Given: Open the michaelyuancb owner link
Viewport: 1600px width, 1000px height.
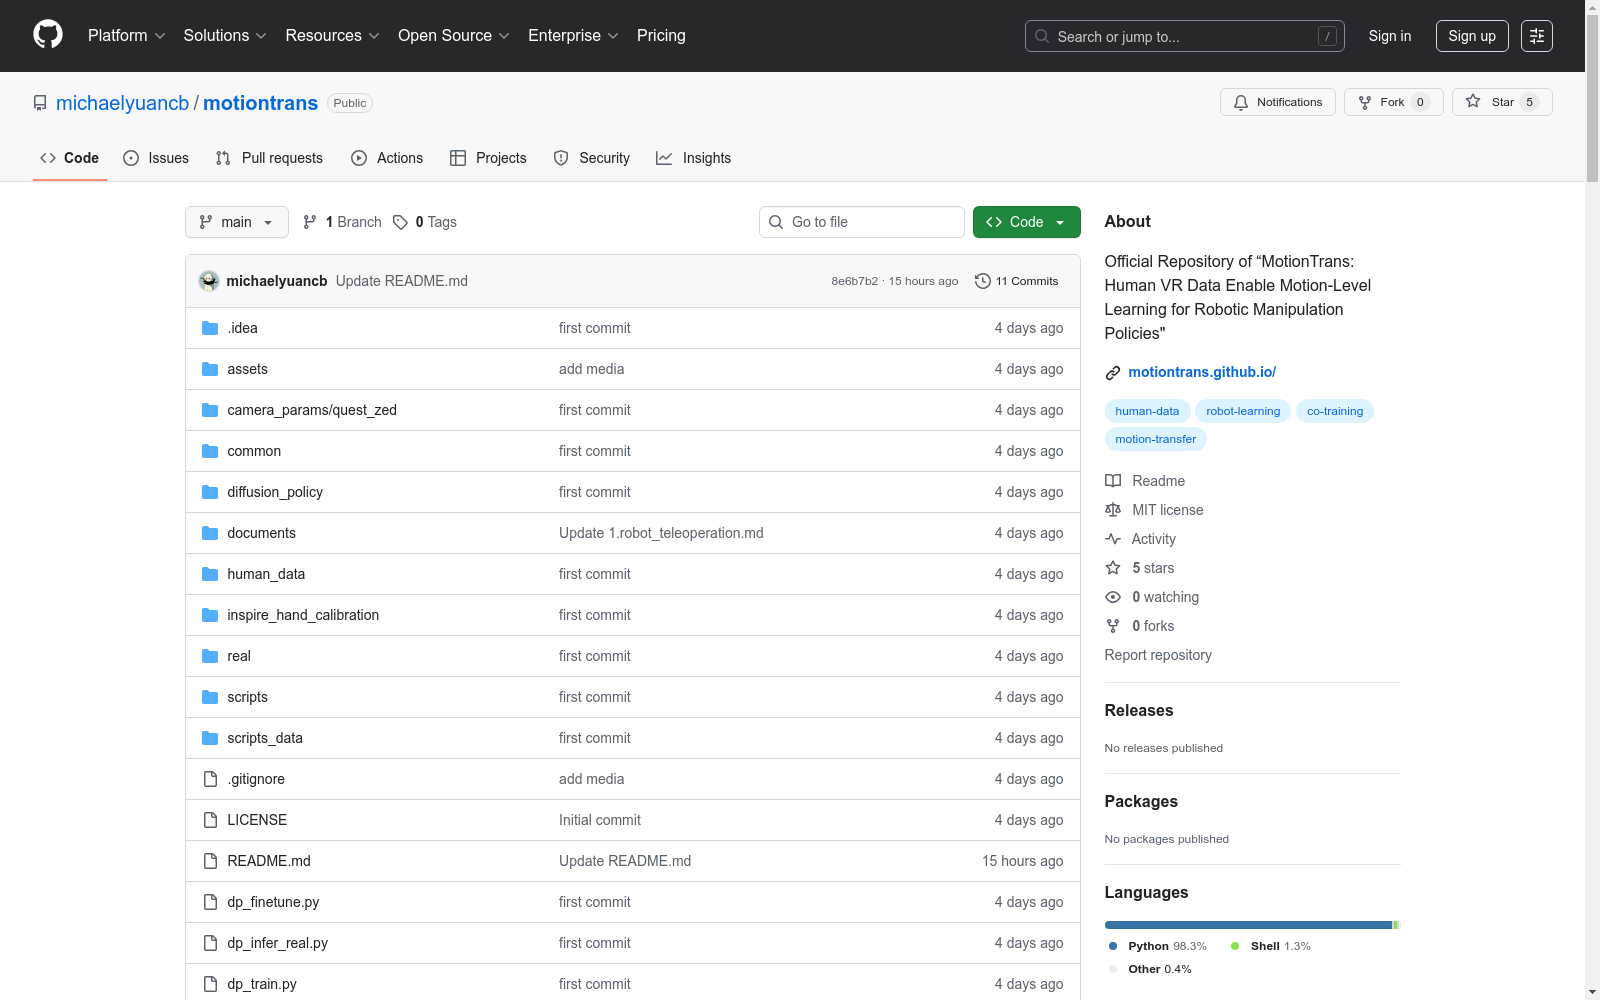Looking at the screenshot, I should click(122, 103).
